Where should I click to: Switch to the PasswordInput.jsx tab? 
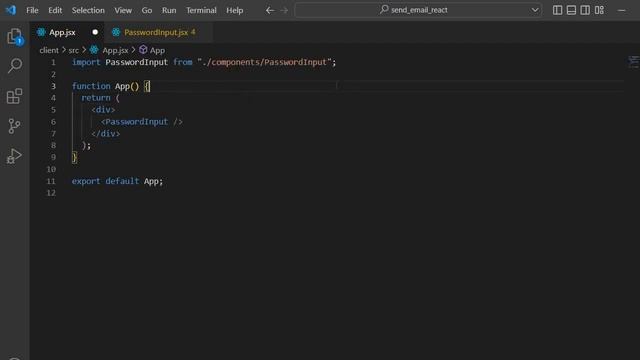158,32
